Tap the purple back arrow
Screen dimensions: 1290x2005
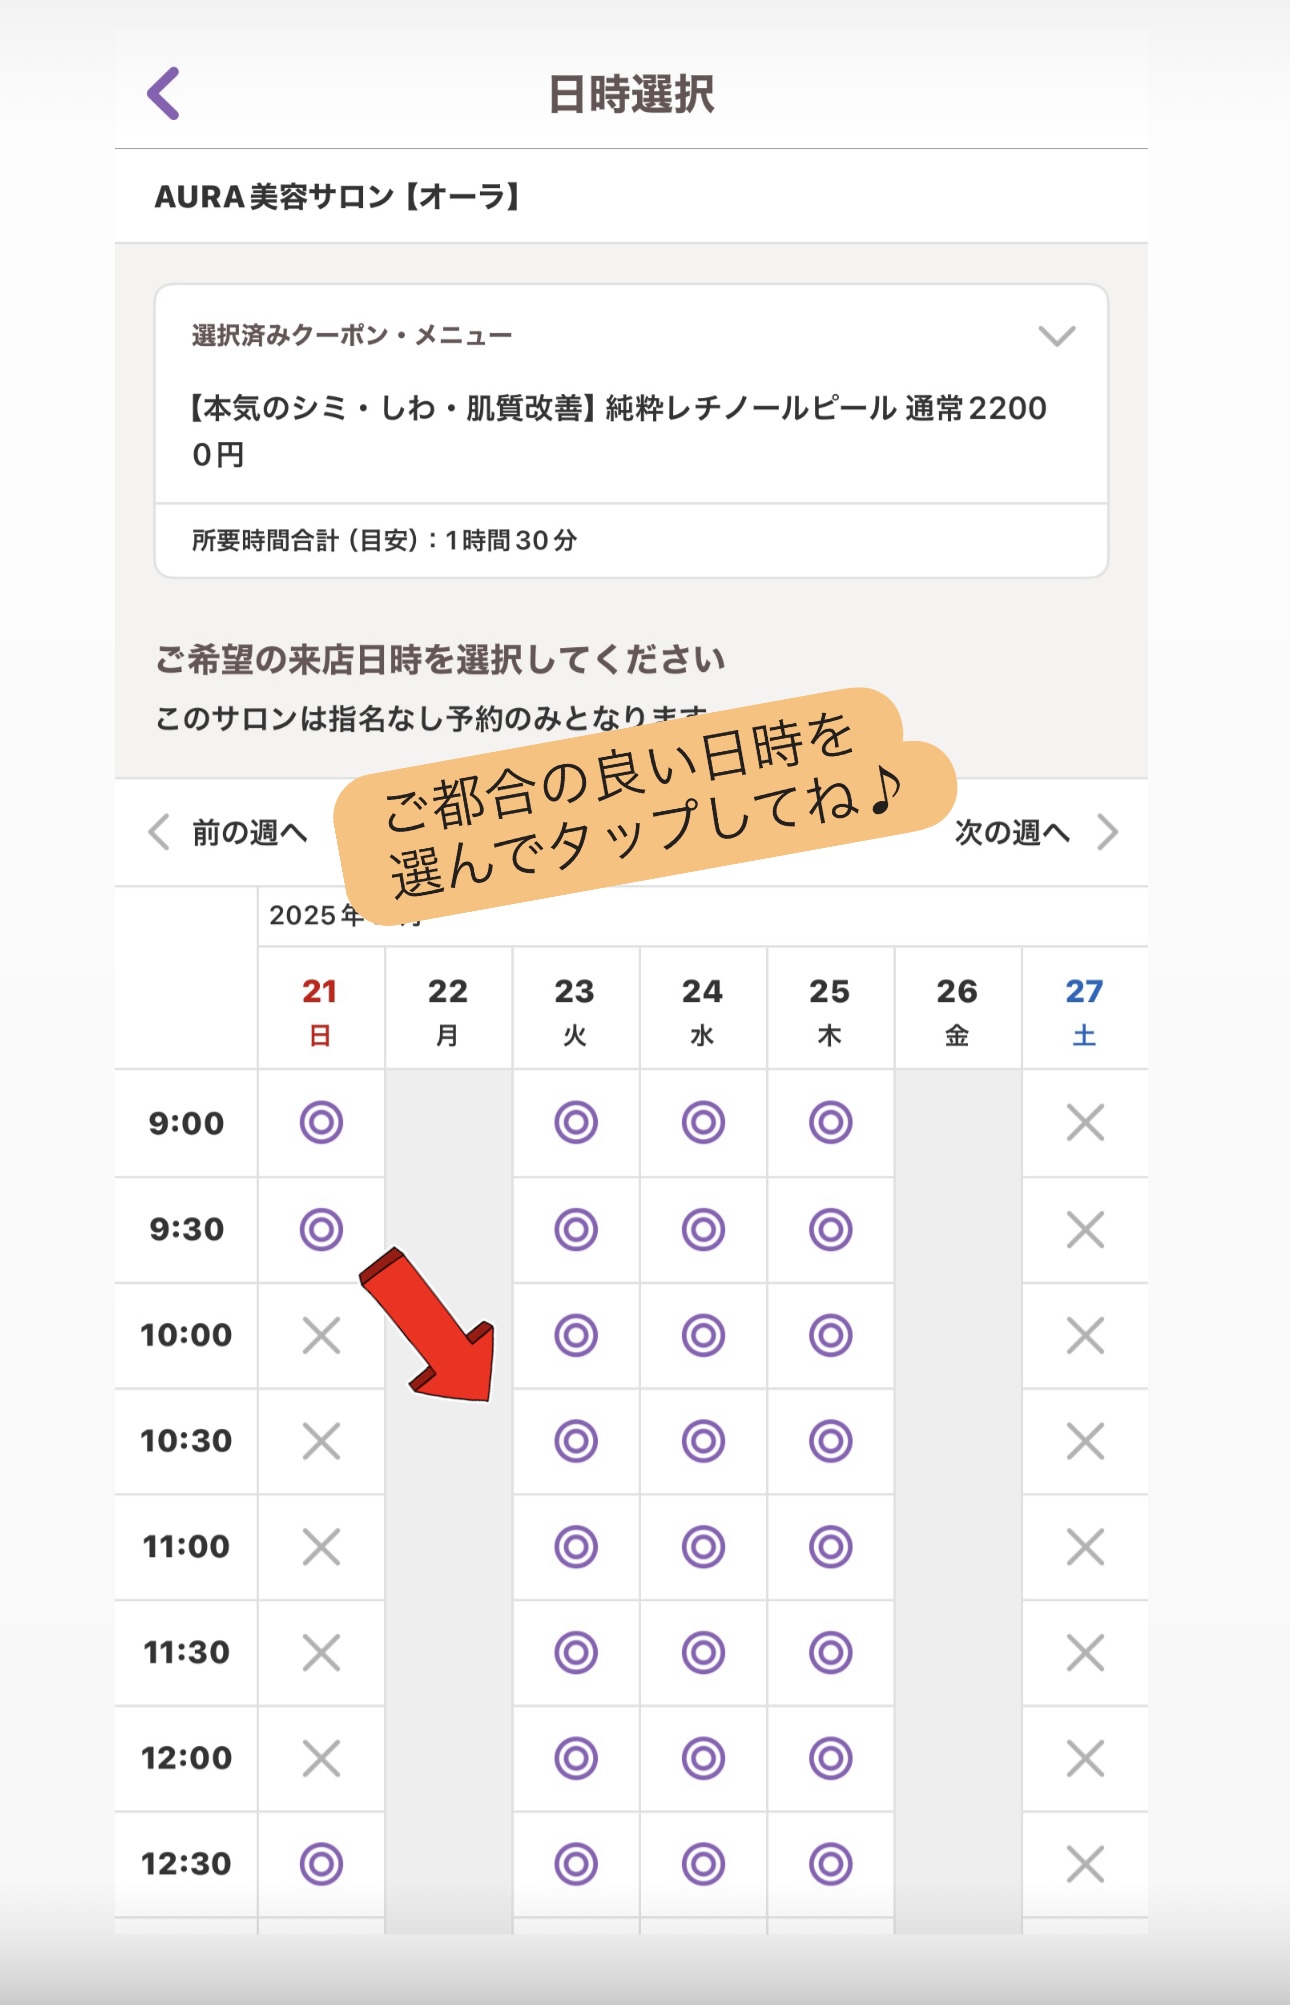point(164,94)
